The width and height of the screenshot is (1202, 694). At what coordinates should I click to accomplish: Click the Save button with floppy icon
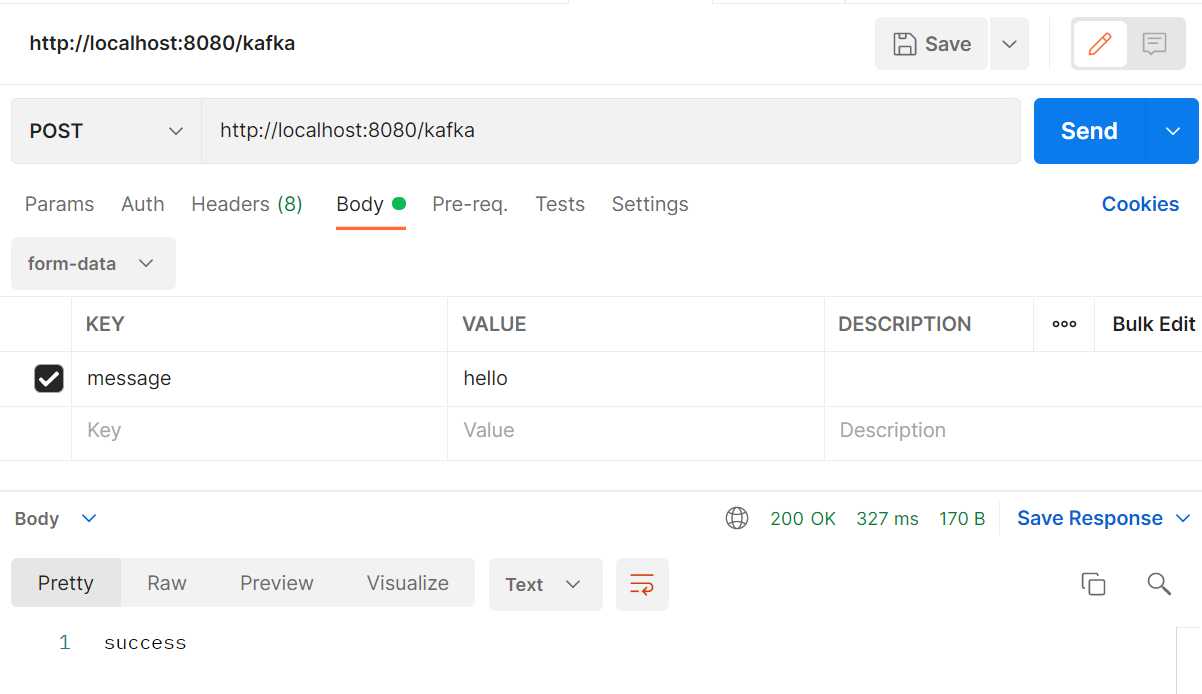pos(931,44)
